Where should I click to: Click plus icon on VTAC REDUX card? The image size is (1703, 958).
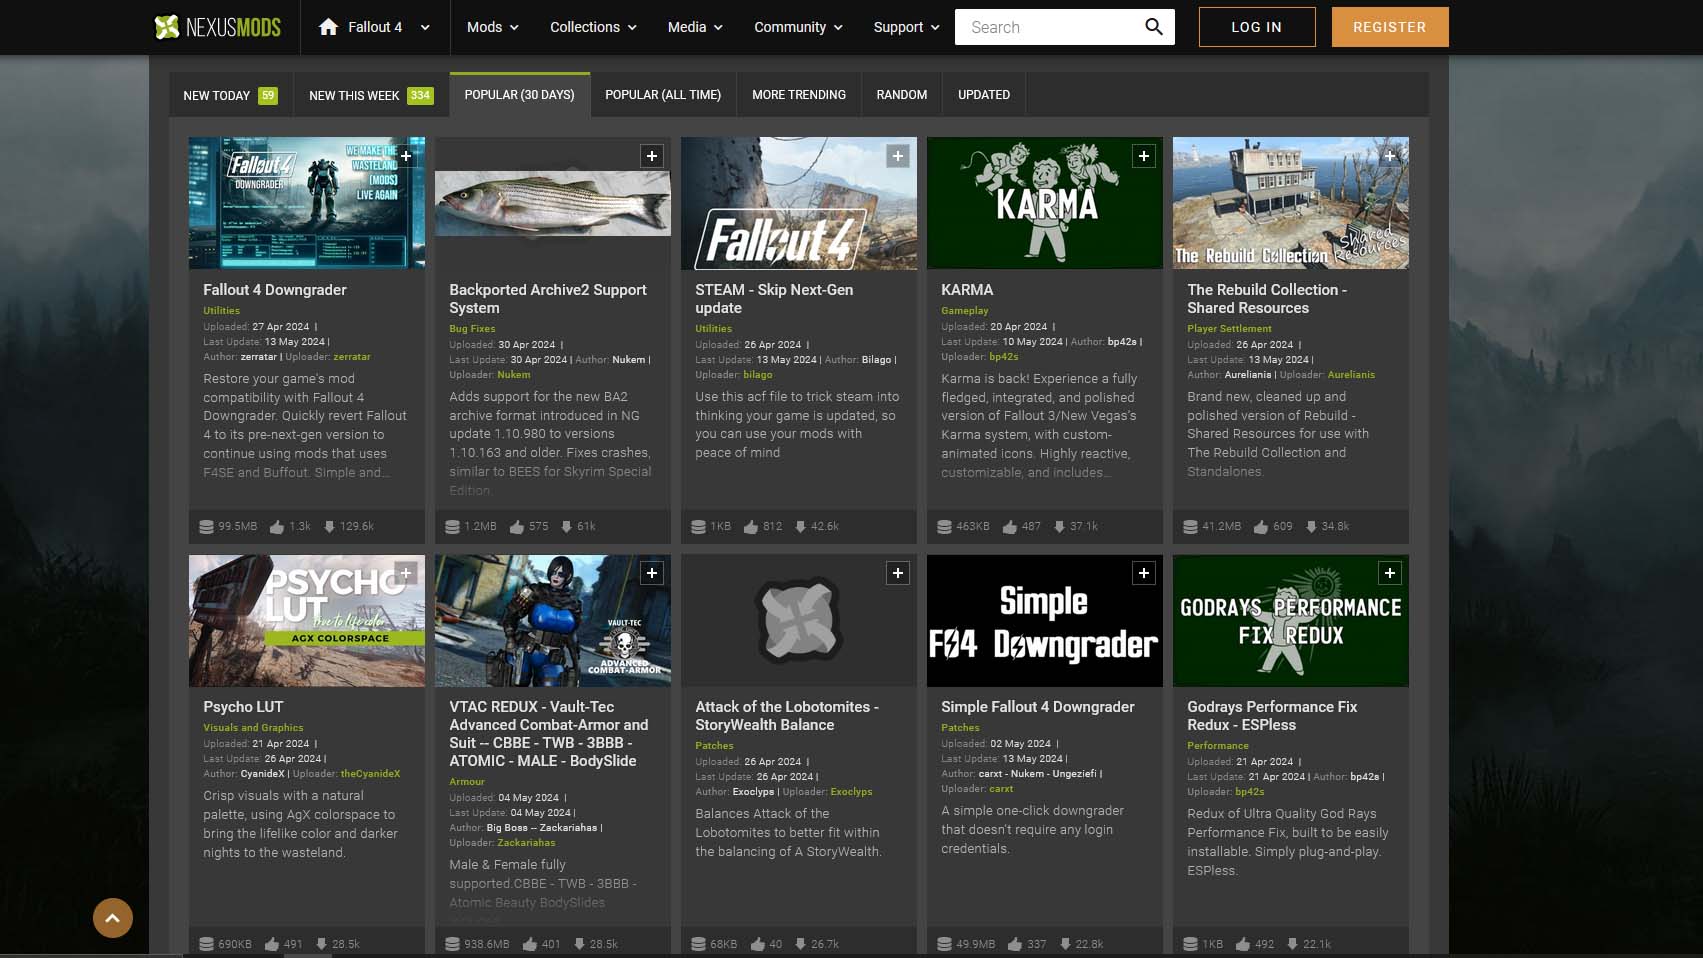click(x=652, y=573)
